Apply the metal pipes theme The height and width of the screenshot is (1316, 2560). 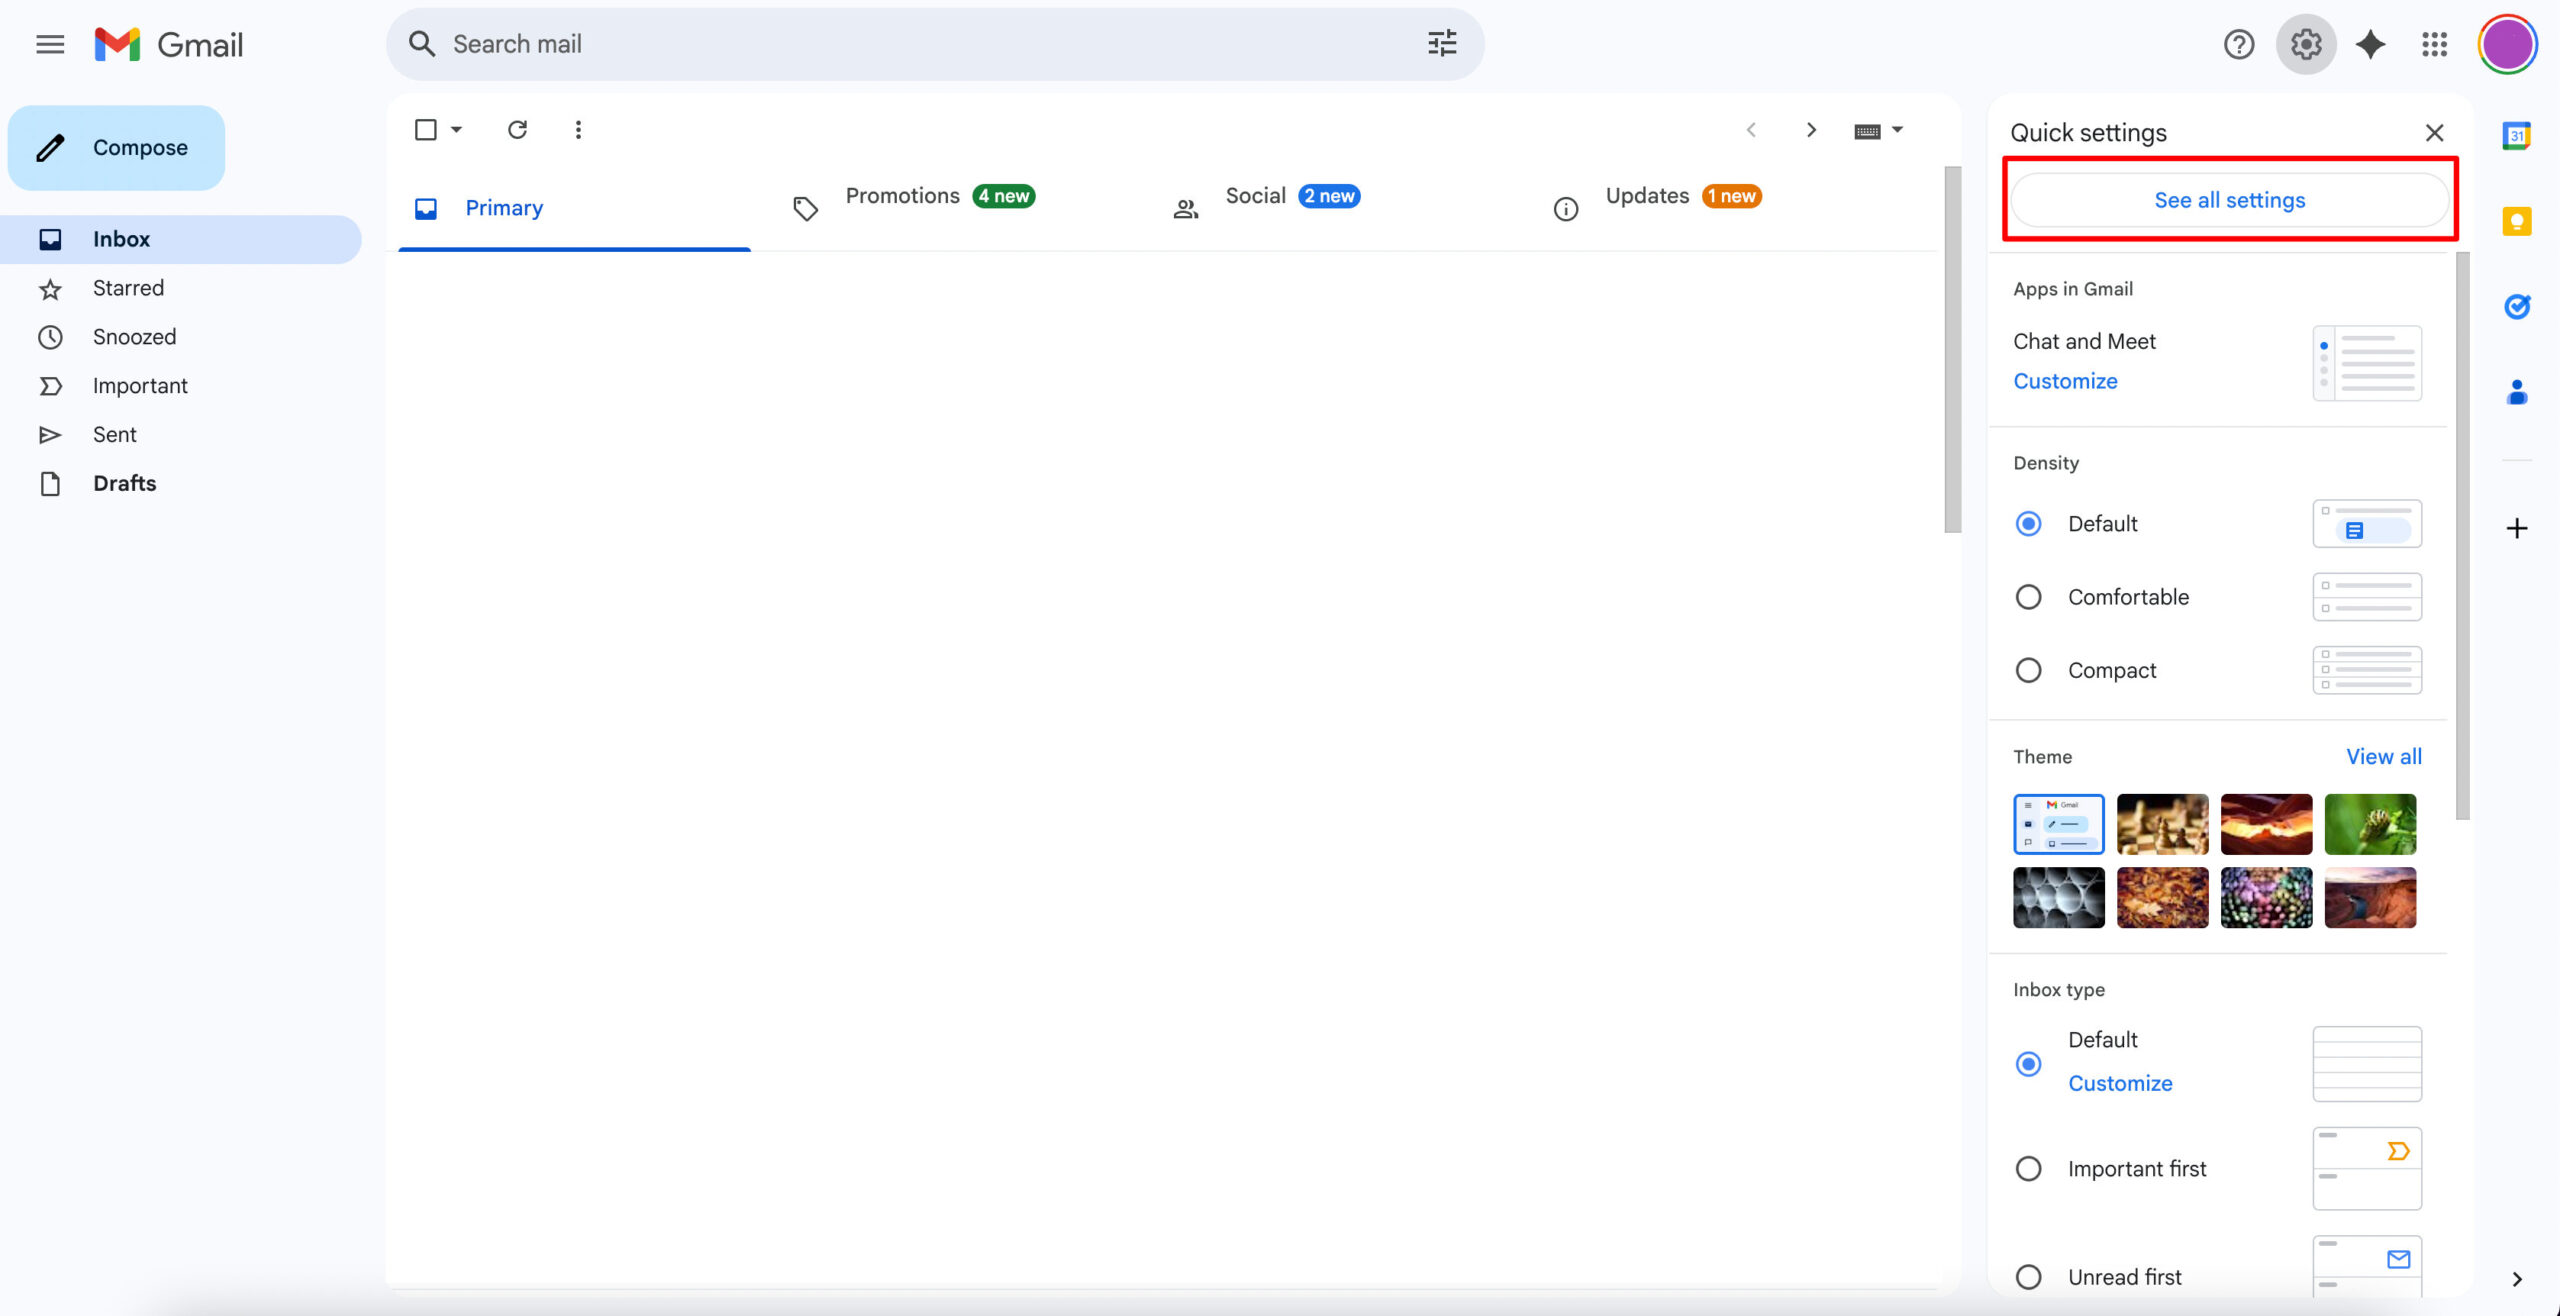[2058, 898]
